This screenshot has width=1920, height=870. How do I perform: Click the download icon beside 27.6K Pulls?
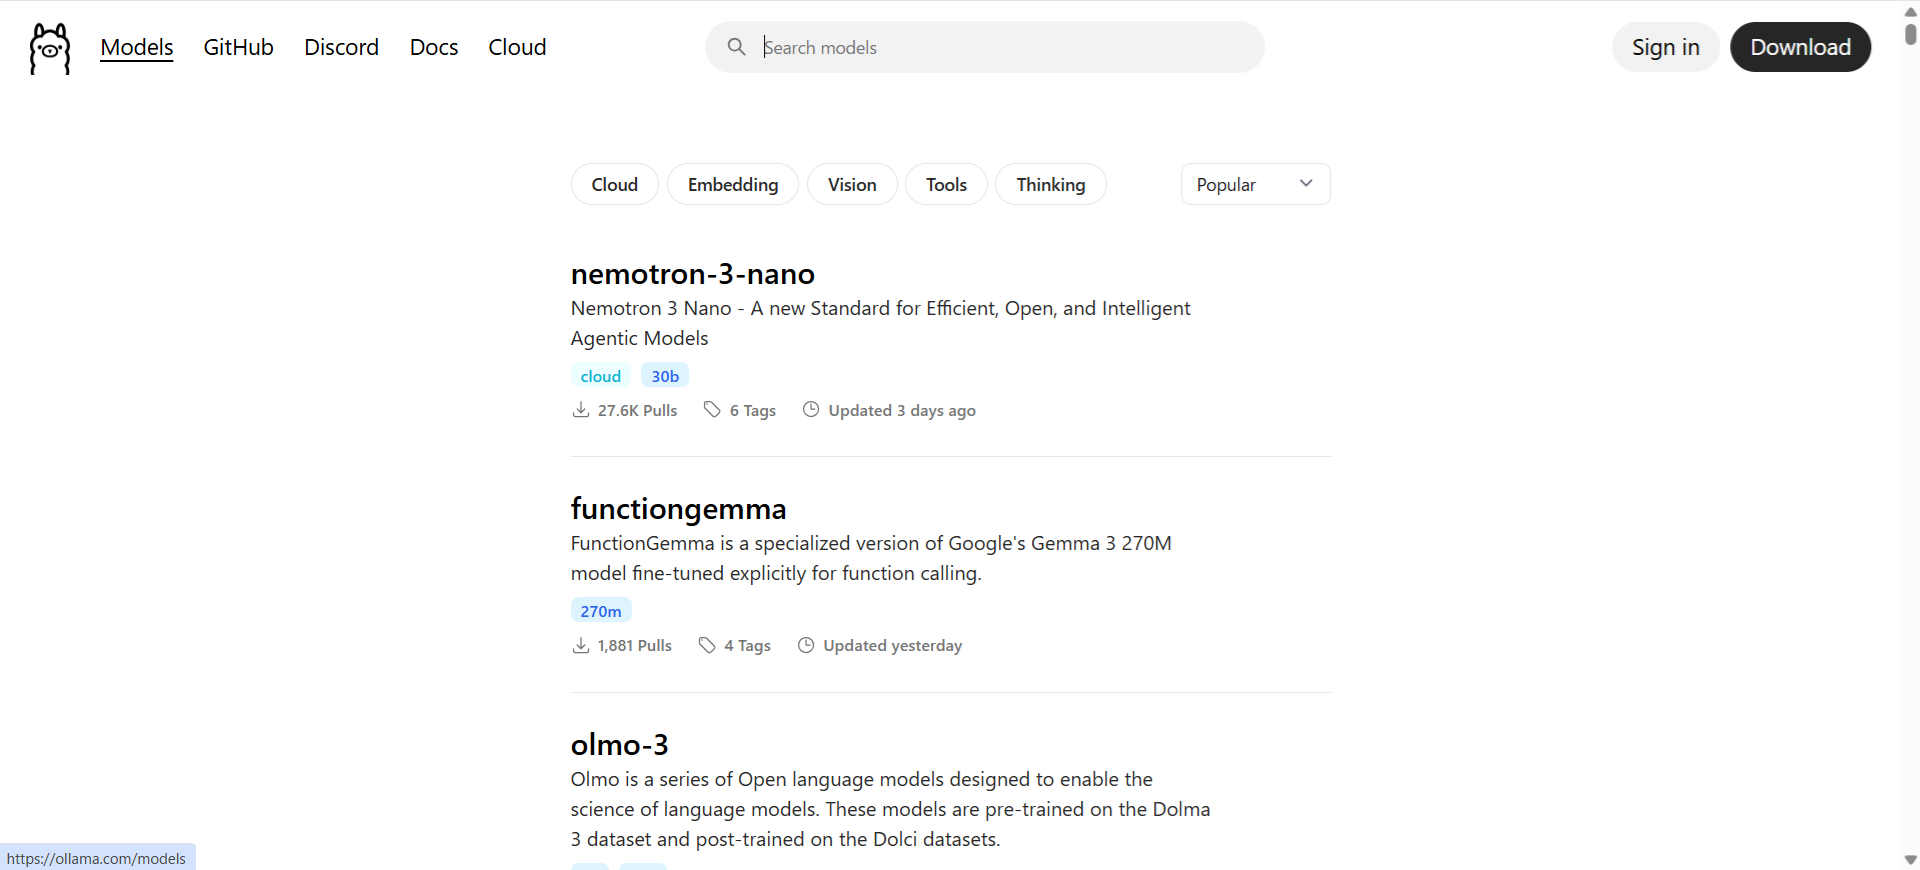(x=580, y=410)
